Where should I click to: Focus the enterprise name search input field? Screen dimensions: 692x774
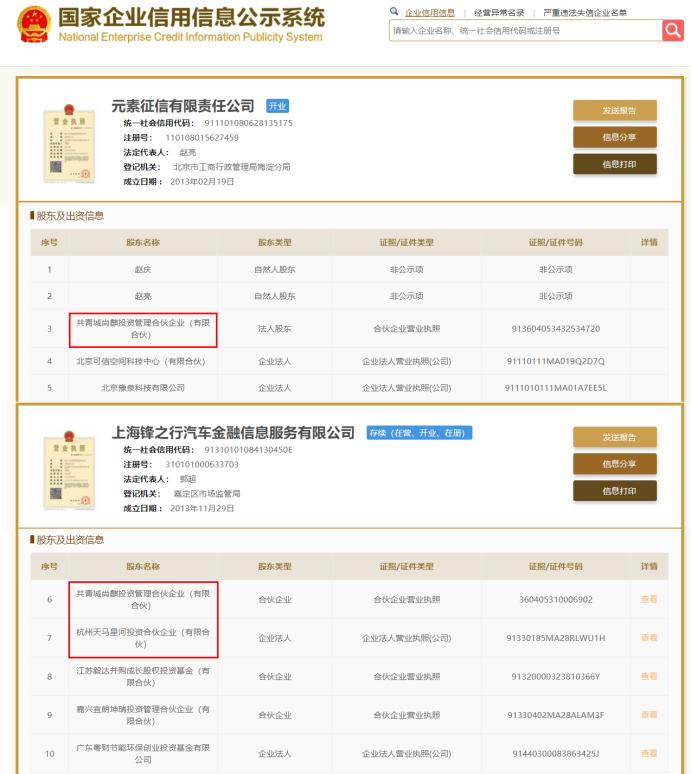coord(525,31)
